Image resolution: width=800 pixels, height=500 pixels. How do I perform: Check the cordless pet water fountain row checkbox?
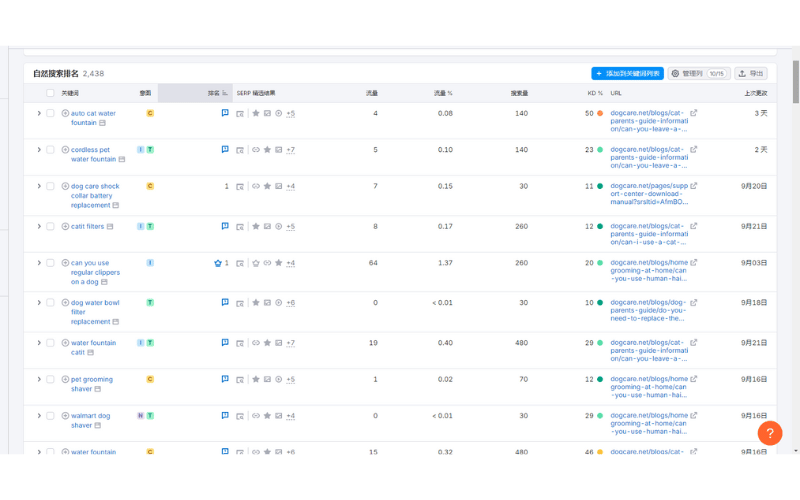[x=50, y=149]
